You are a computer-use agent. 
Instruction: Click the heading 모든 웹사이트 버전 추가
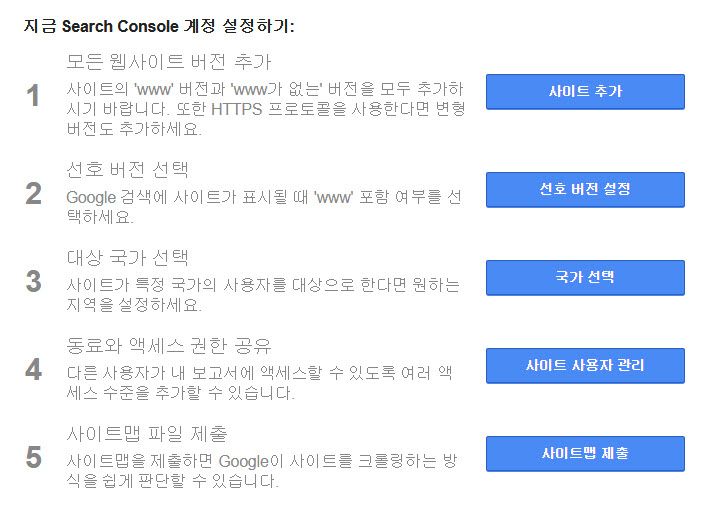(169, 61)
